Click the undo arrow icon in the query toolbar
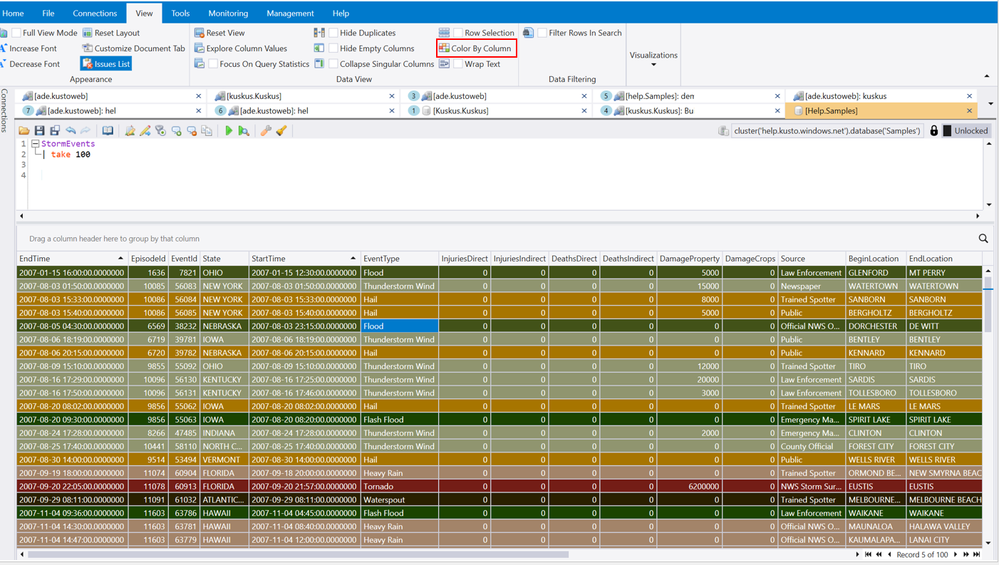The height and width of the screenshot is (565, 999). [71, 131]
